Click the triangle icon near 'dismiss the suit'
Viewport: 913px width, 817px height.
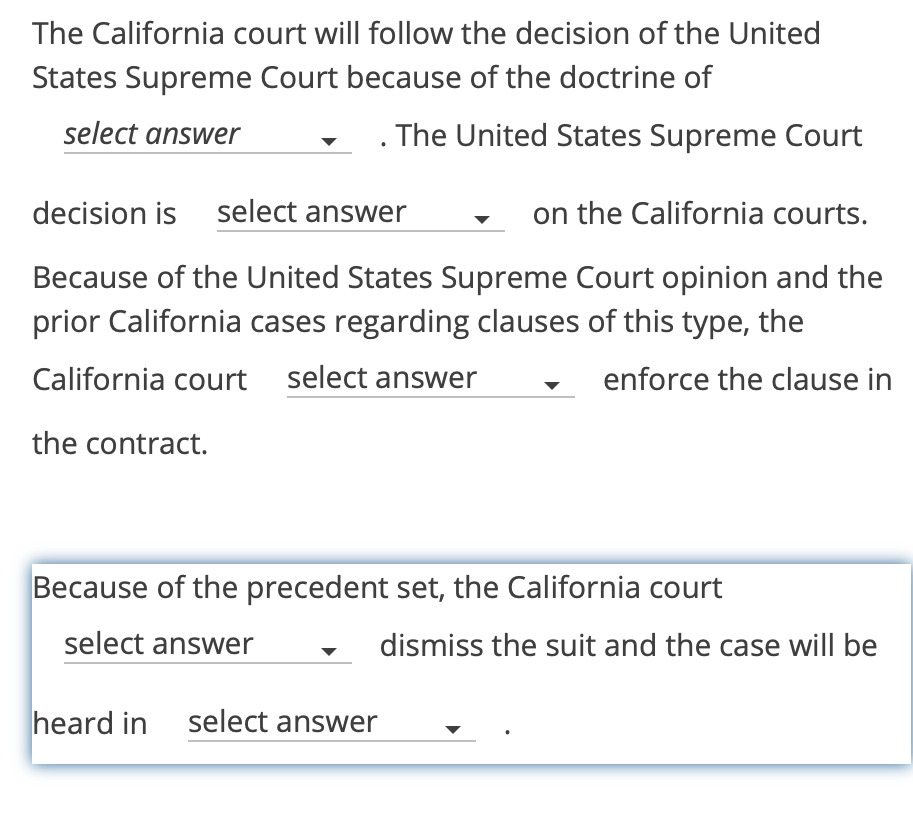(x=330, y=649)
